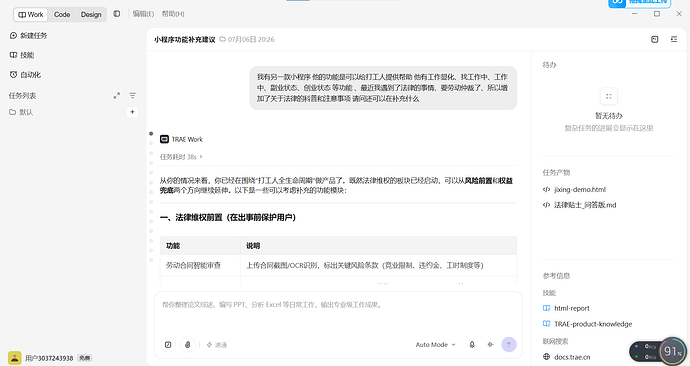This screenshot has width=690, height=366.
Task: Switch to the Work tab
Action: coord(30,15)
